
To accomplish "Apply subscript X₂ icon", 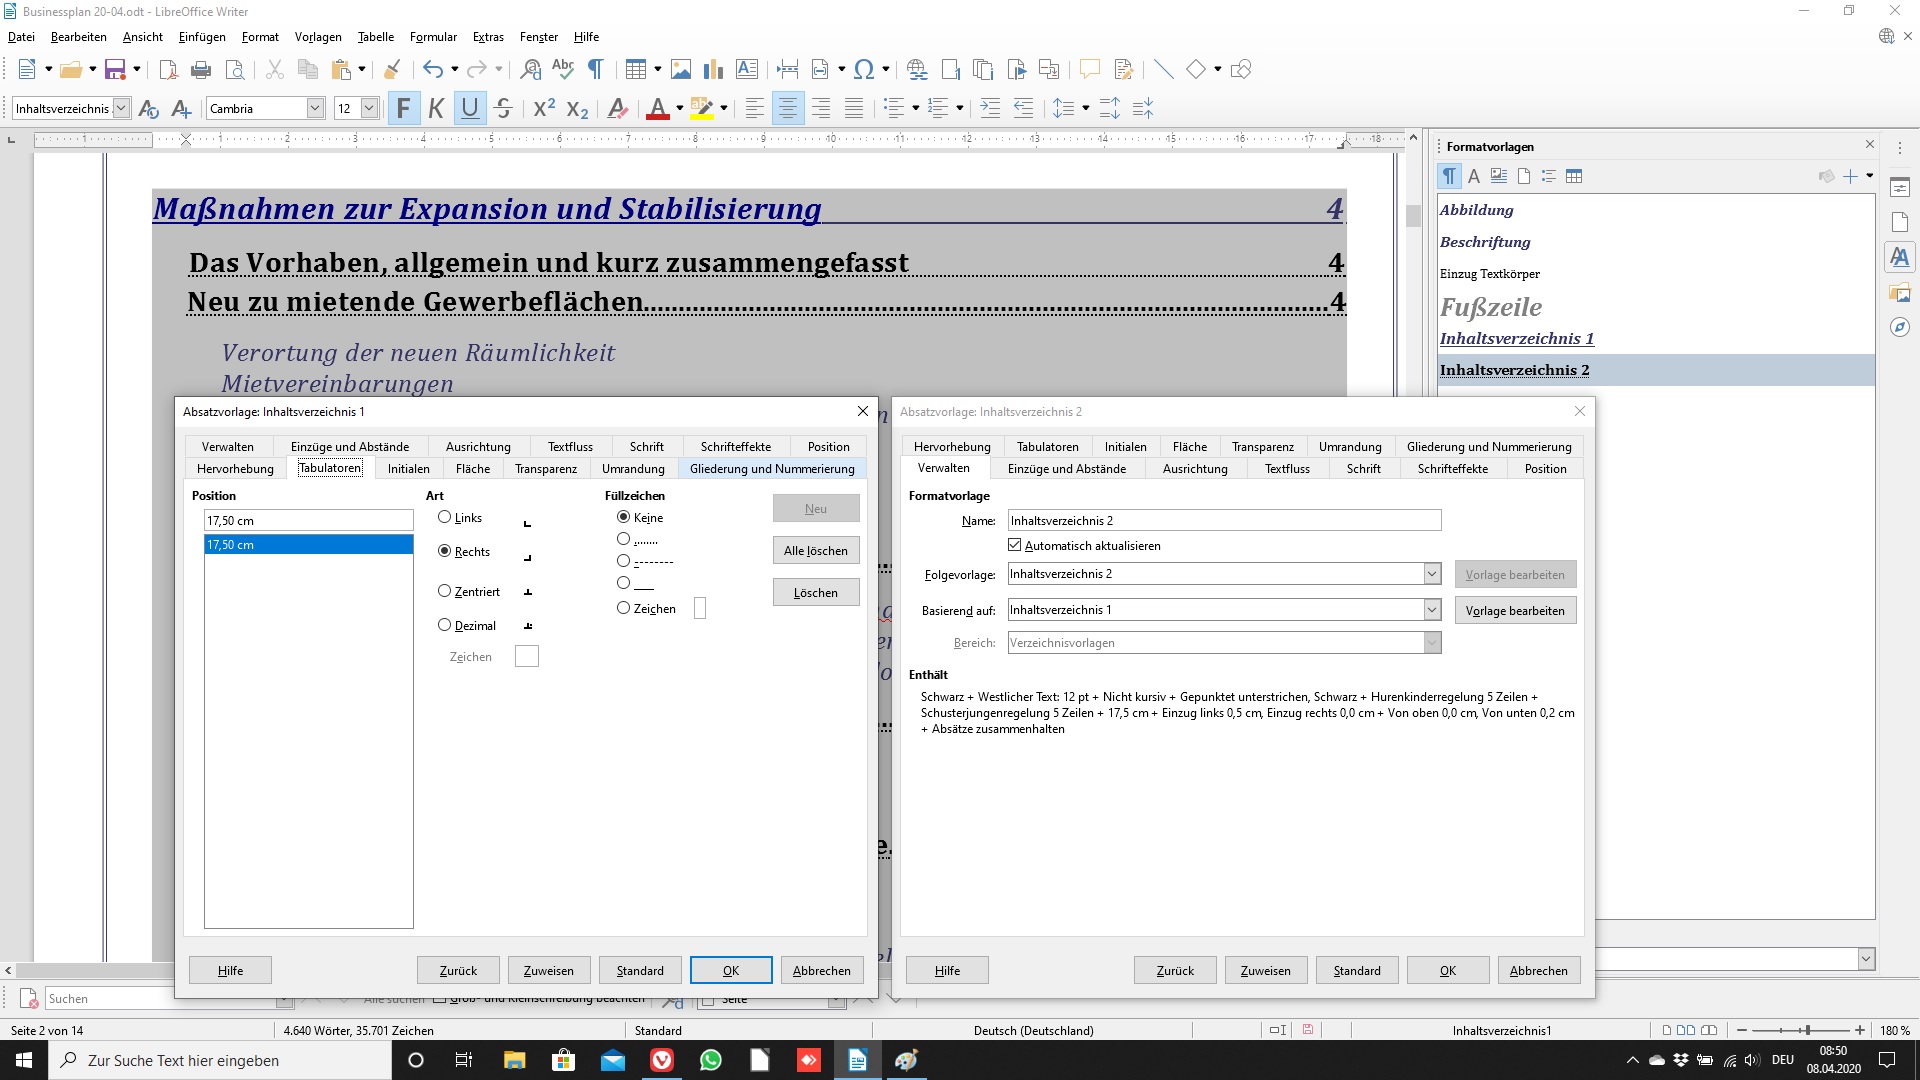I will coord(577,108).
